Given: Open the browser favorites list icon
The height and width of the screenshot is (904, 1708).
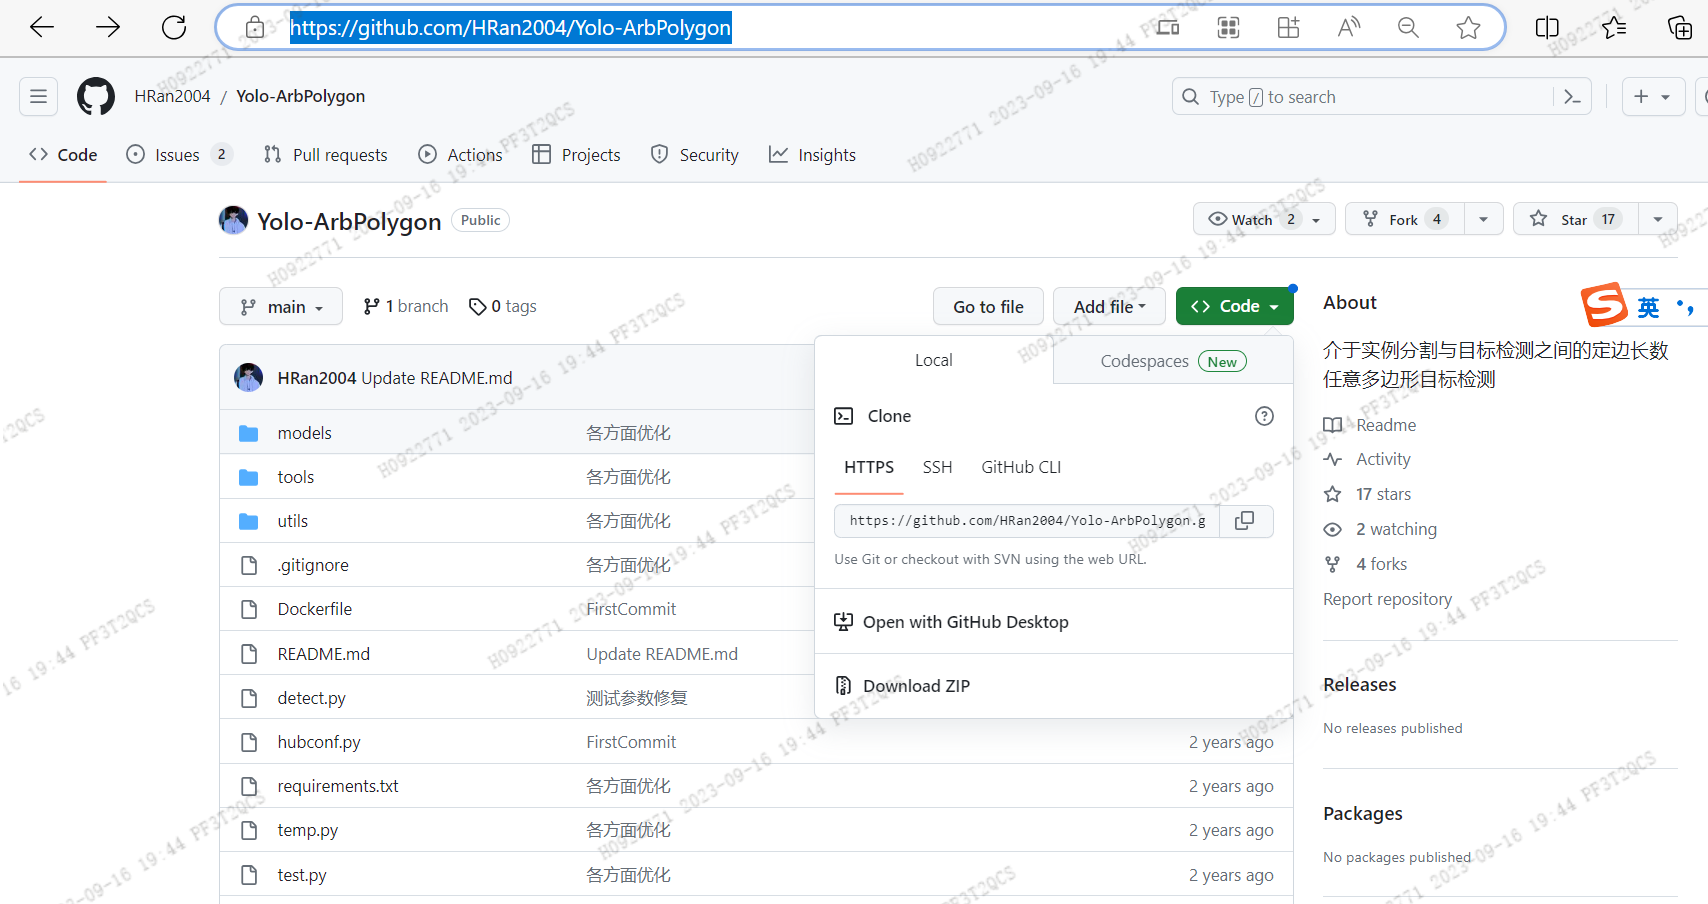Looking at the screenshot, I should pos(1613,27).
